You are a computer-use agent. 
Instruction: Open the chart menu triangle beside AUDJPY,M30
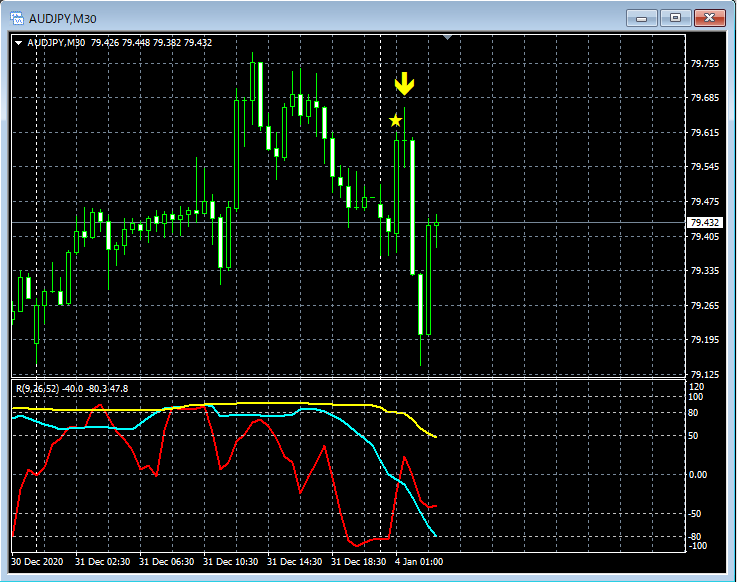tap(18, 43)
